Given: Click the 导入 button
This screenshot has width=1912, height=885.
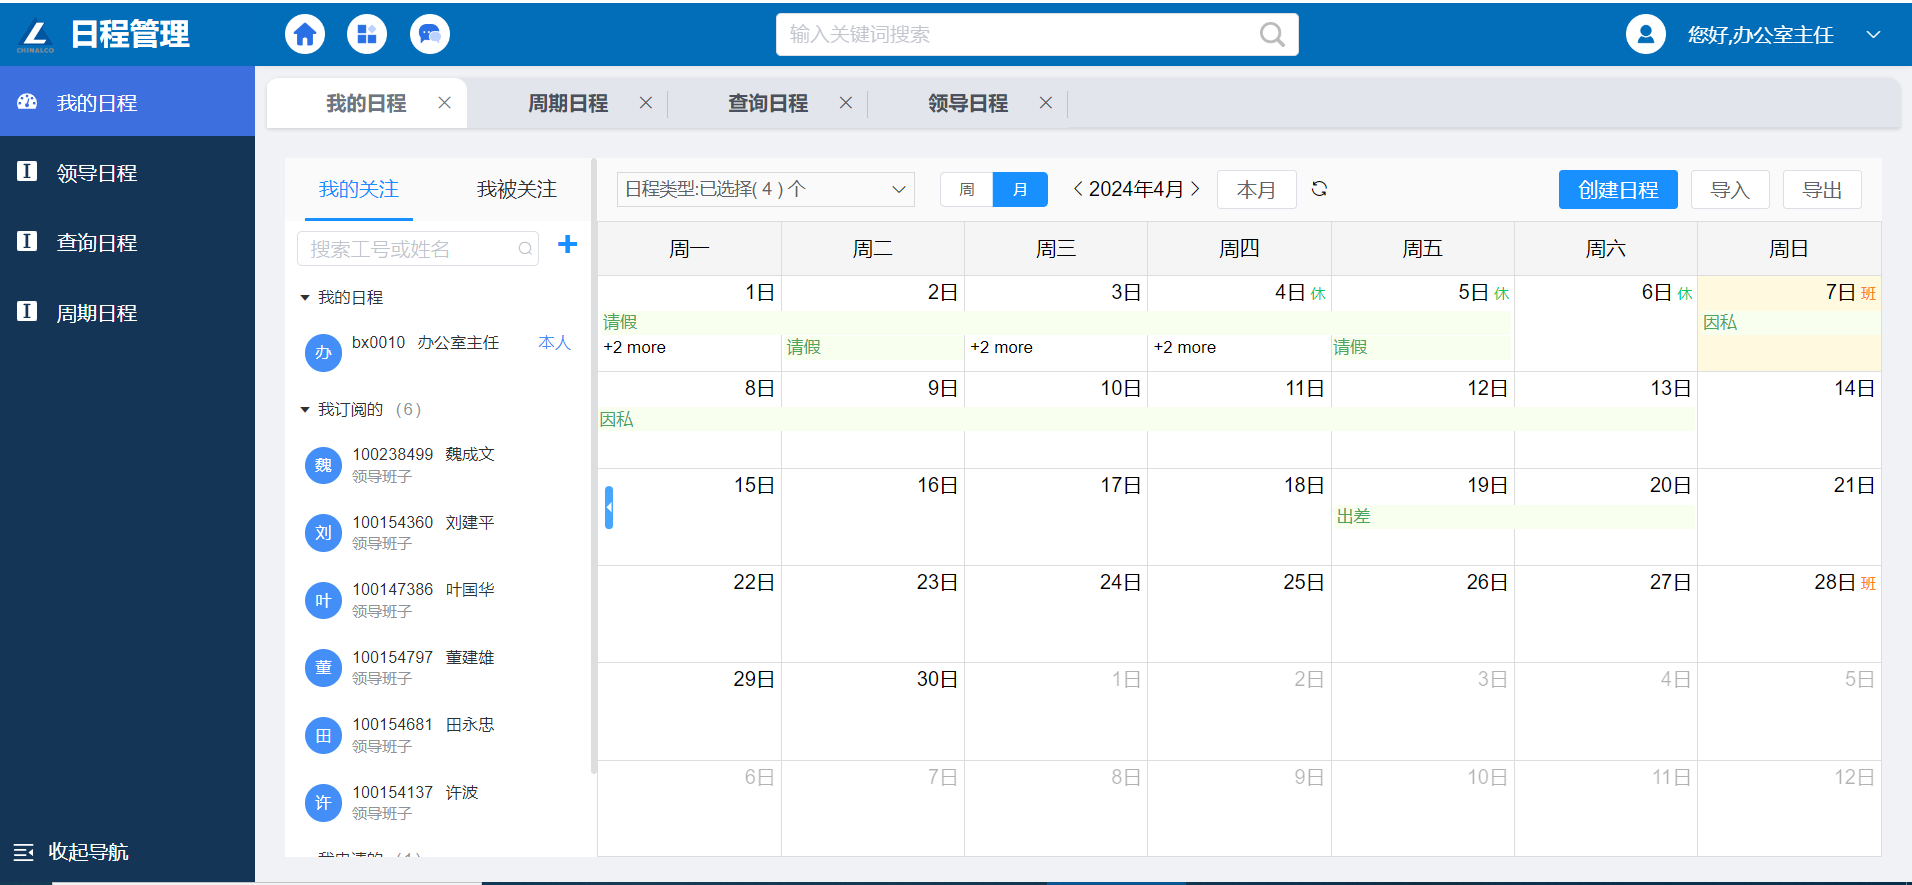Looking at the screenshot, I should tap(1730, 189).
